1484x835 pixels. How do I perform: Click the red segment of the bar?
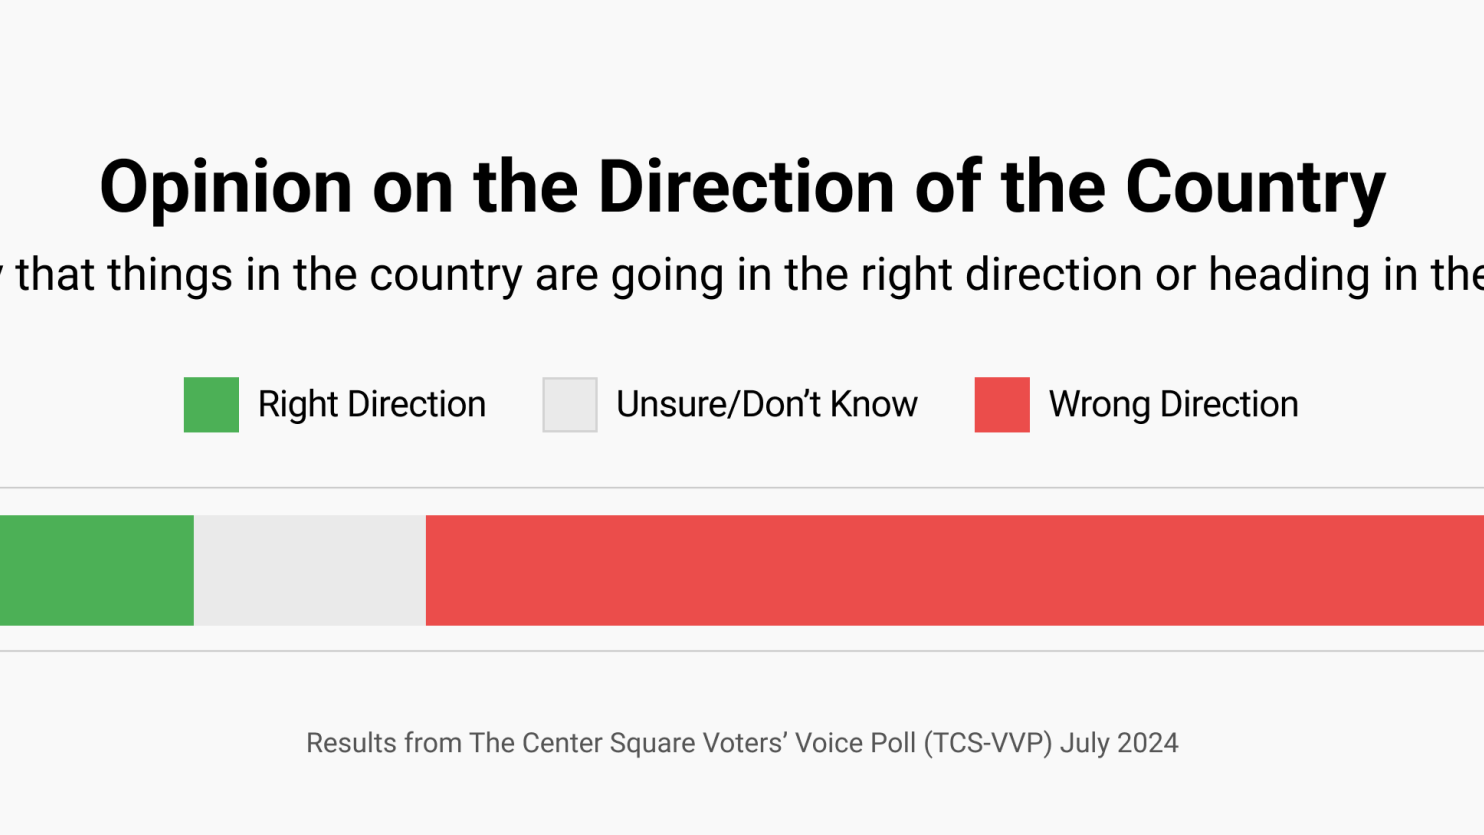tap(955, 571)
